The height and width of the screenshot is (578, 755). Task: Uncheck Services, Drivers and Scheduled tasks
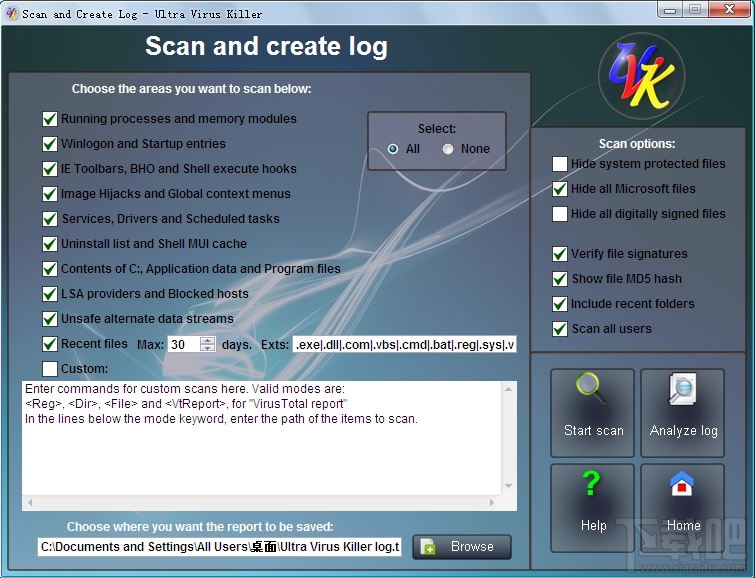(50, 219)
